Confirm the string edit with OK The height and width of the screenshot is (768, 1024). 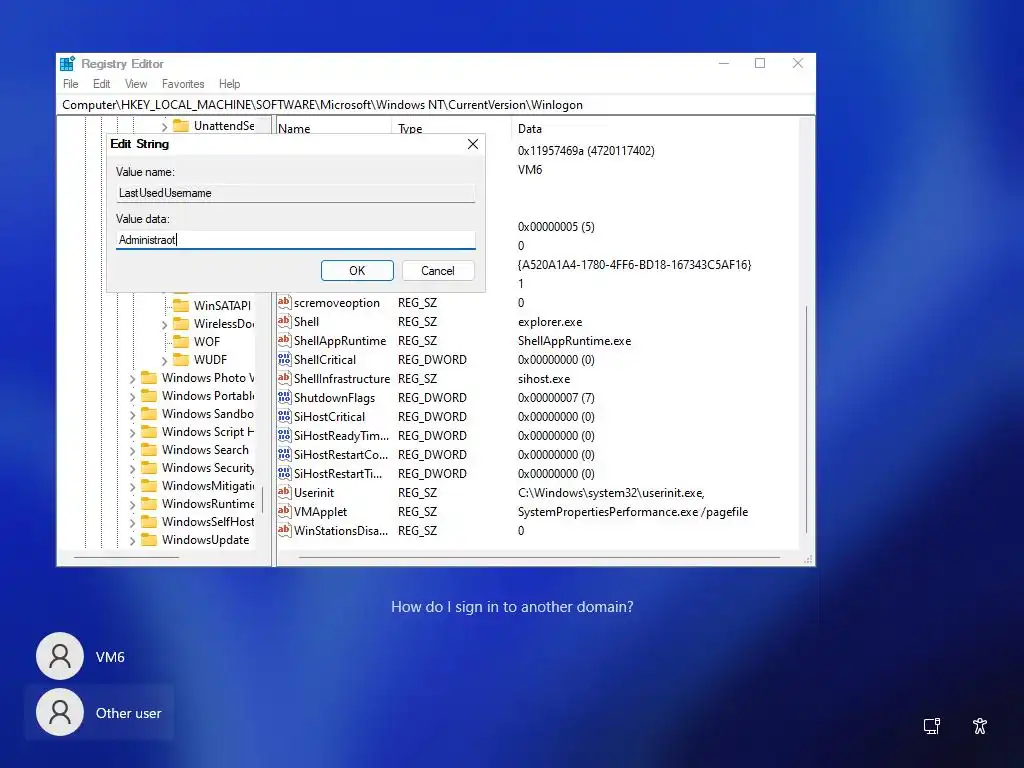(357, 270)
